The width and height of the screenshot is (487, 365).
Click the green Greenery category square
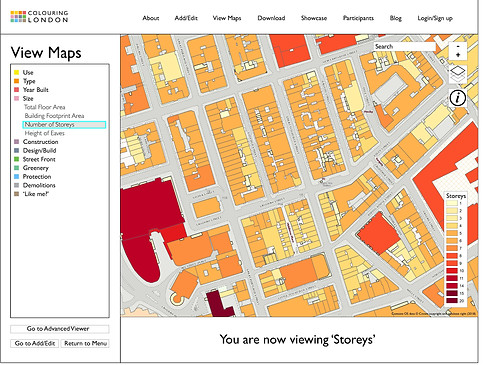coord(16,168)
